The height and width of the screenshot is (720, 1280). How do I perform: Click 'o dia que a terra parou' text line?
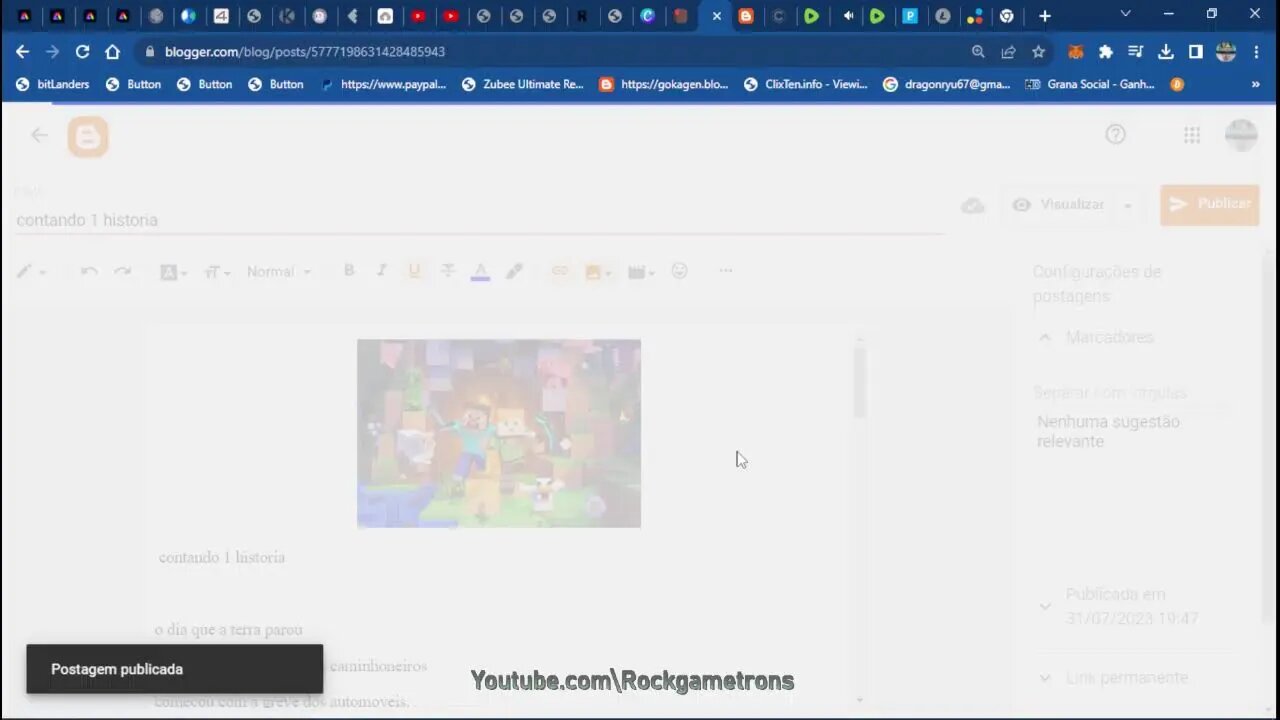click(228, 630)
